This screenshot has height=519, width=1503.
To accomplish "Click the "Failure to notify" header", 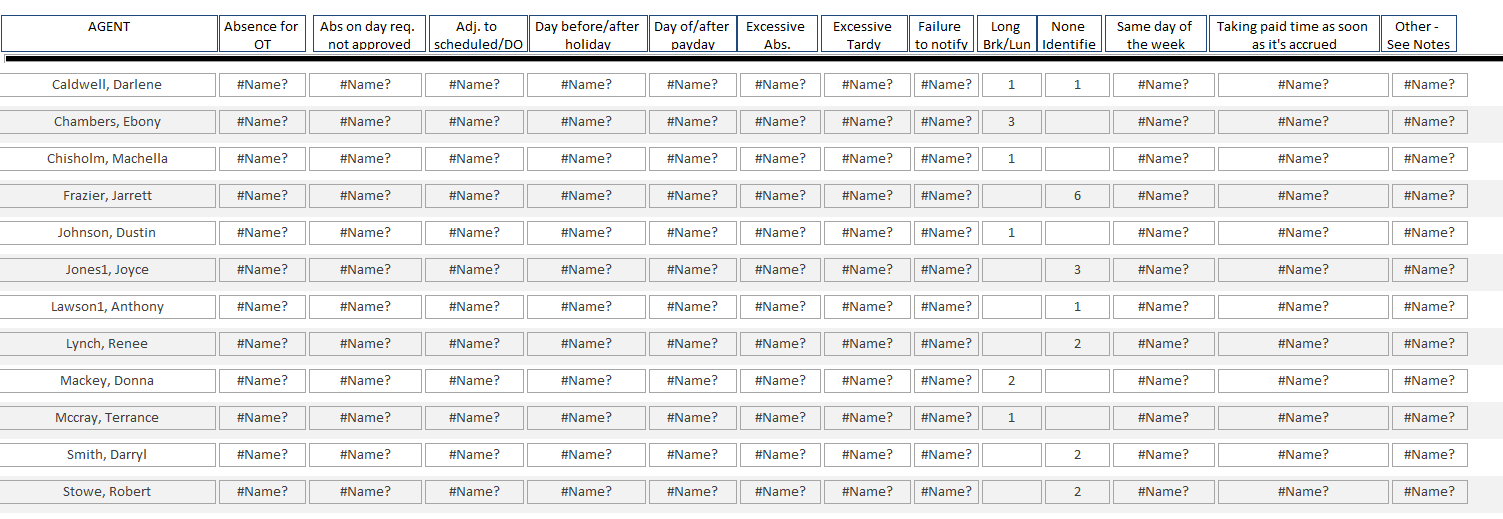I will pos(941,34).
